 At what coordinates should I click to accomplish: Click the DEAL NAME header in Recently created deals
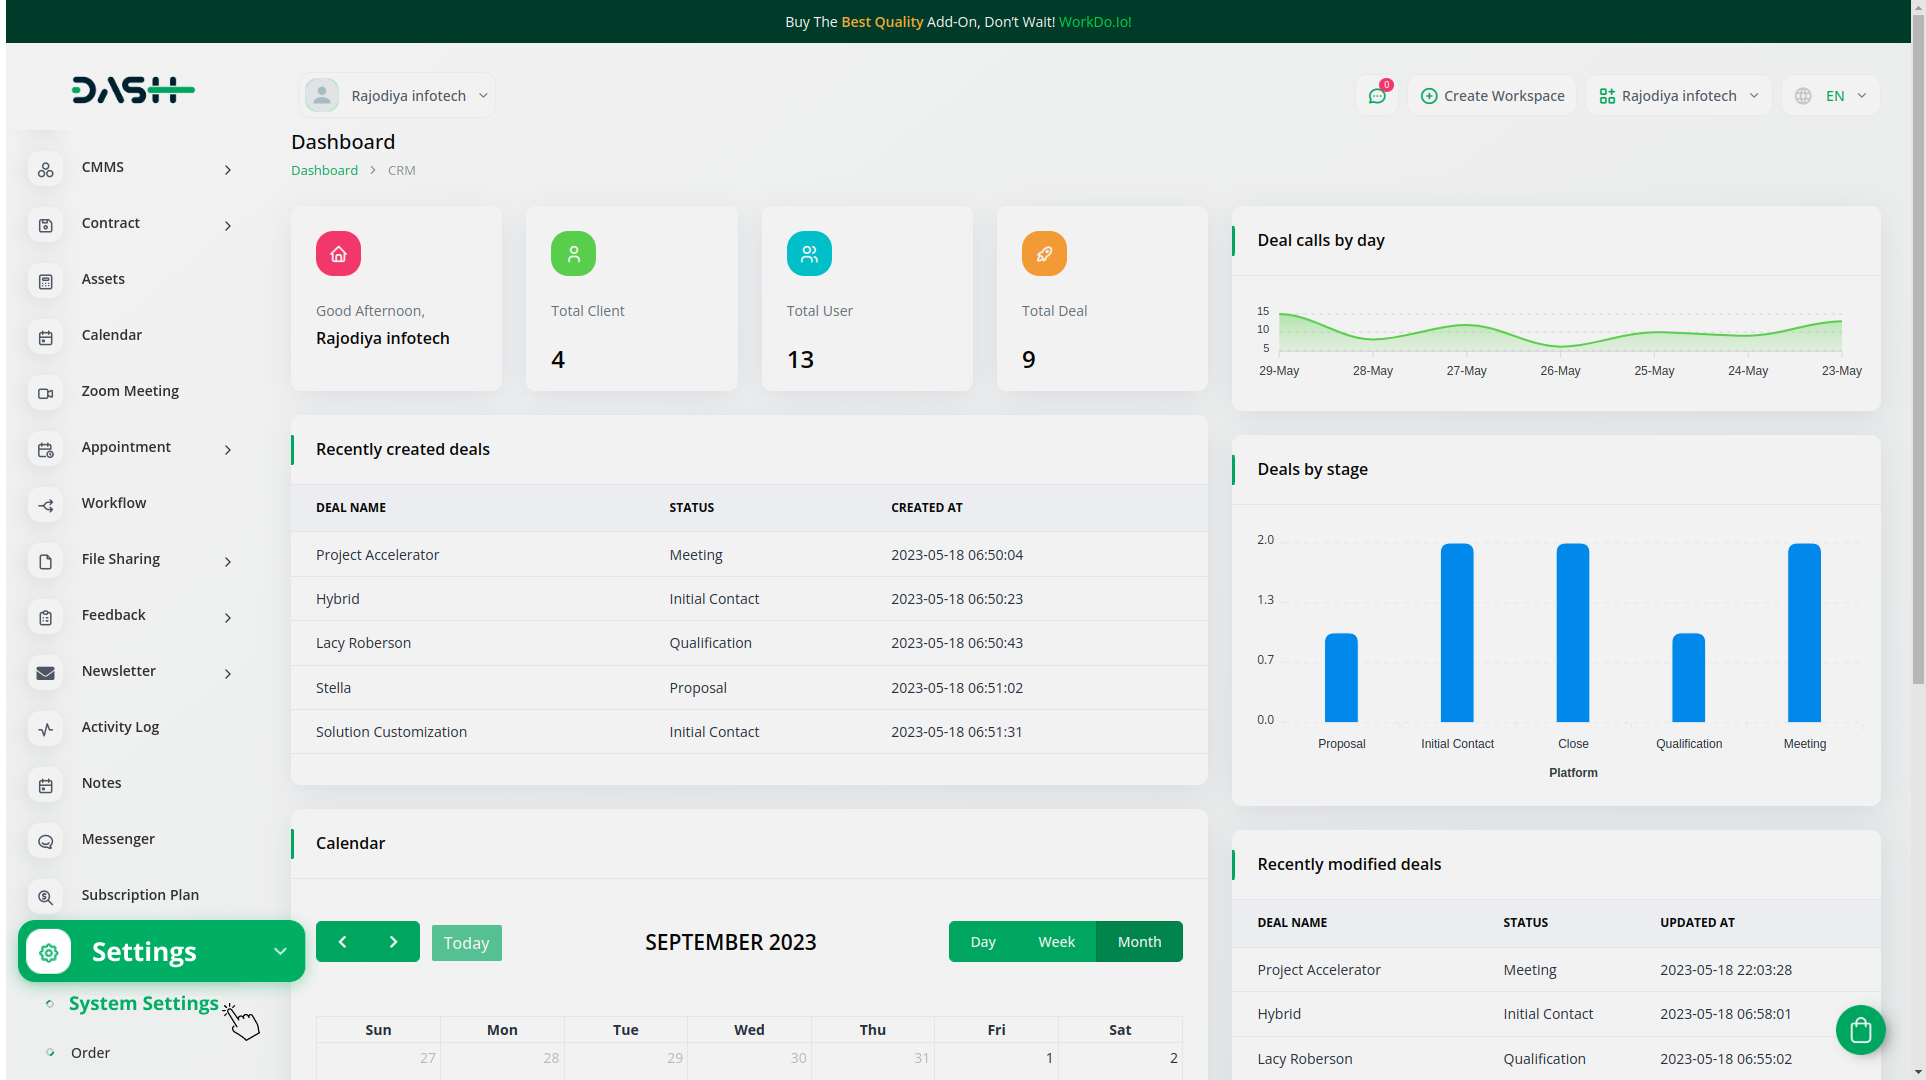pos(351,508)
